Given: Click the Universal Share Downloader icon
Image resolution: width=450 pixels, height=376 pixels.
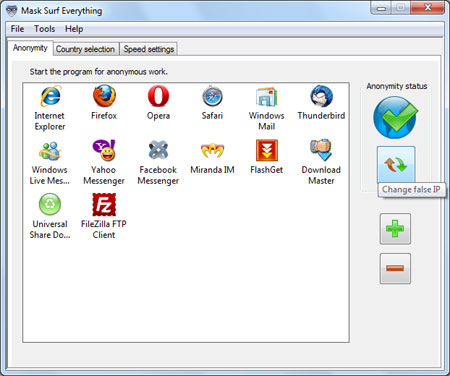Looking at the screenshot, I should (x=50, y=204).
